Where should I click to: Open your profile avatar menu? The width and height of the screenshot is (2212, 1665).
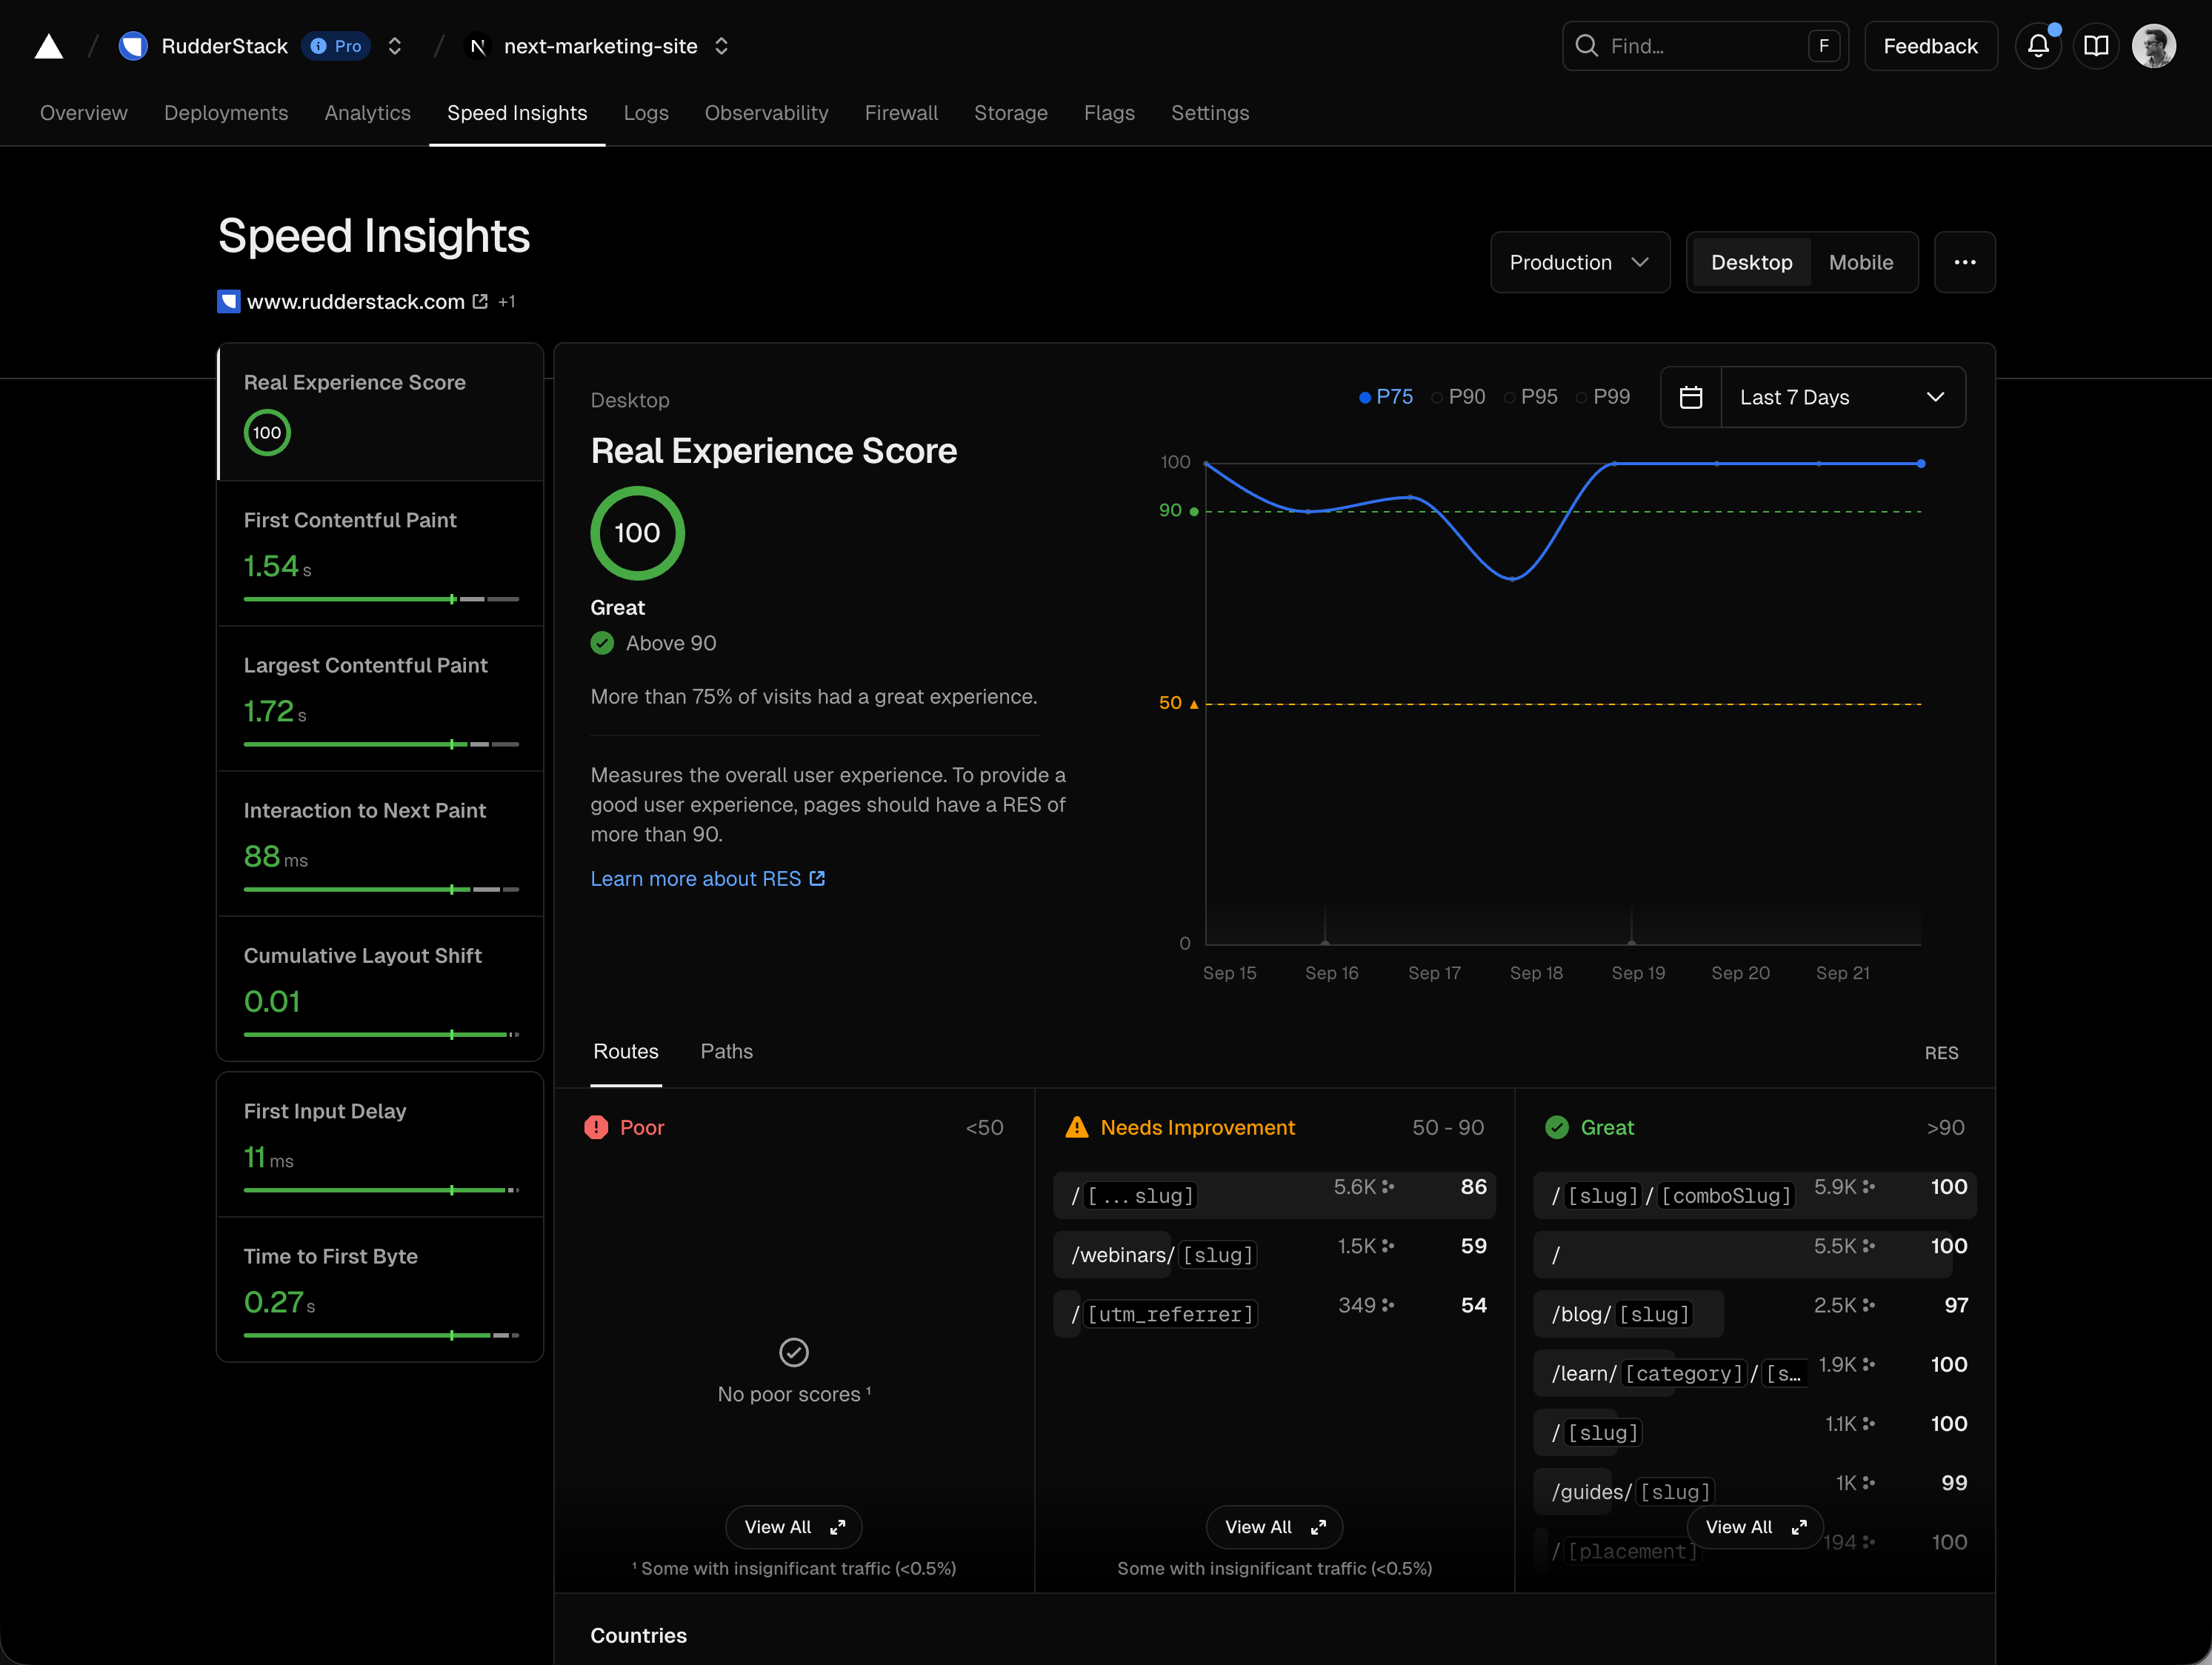2155,45
